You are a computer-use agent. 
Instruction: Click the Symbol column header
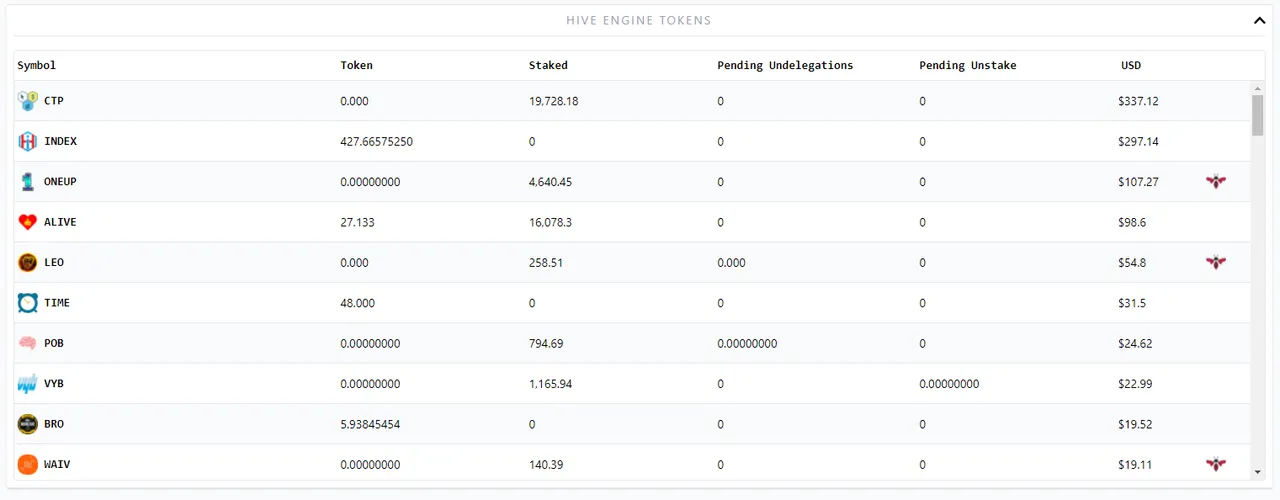tap(37, 66)
